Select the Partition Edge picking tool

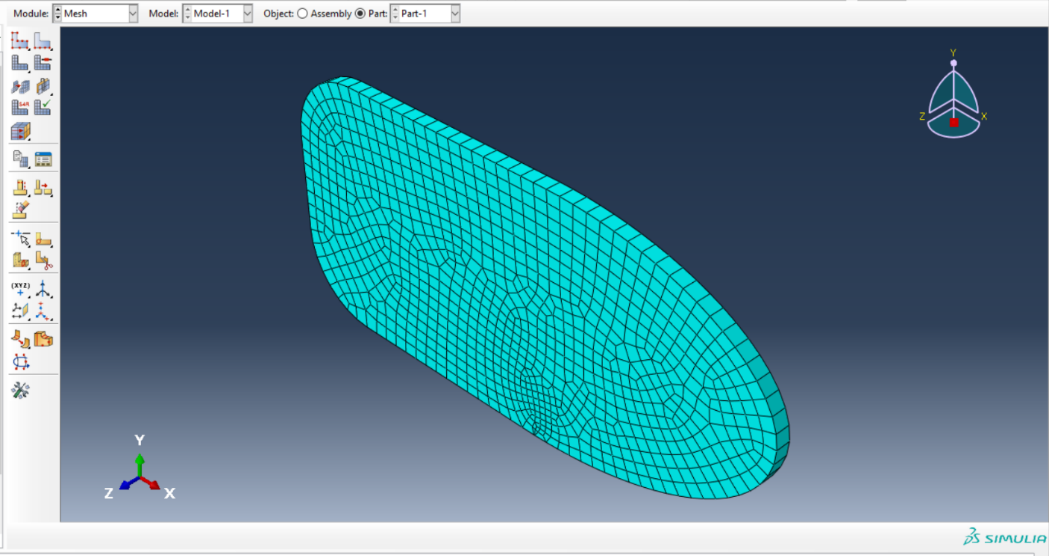pyautogui.click(x=20, y=238)
